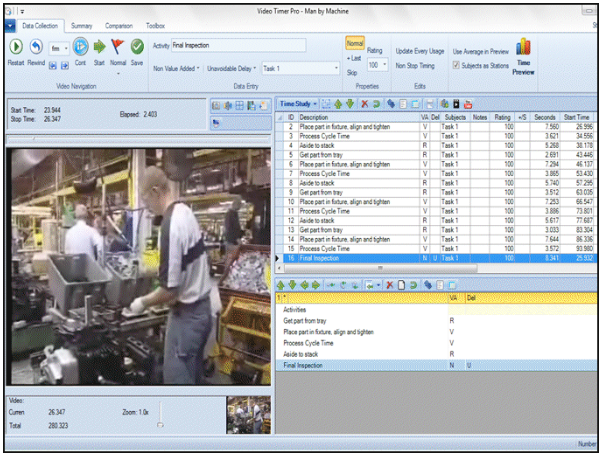Open the Non Value Added dropdown
Viewport: 611px width, 460px height.
[176, 68]
